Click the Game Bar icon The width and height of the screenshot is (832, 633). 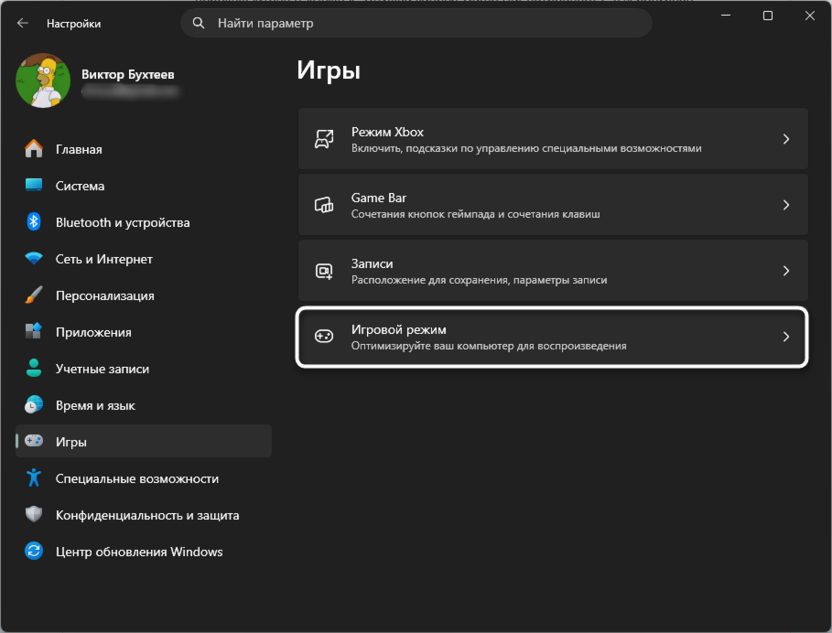click(x=324, y=205)
